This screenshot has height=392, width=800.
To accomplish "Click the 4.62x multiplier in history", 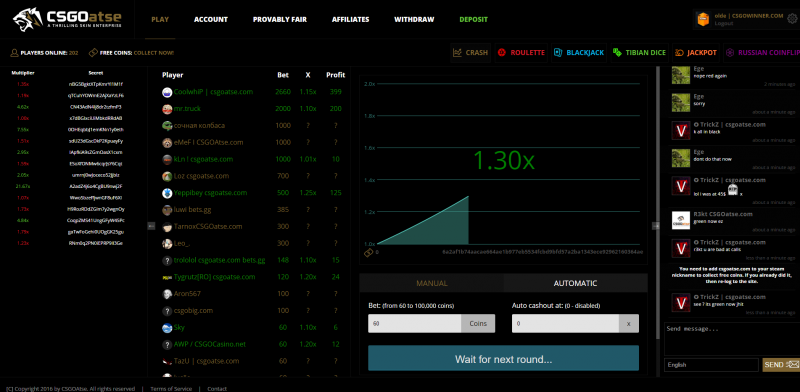I will (x=22, y=107).
